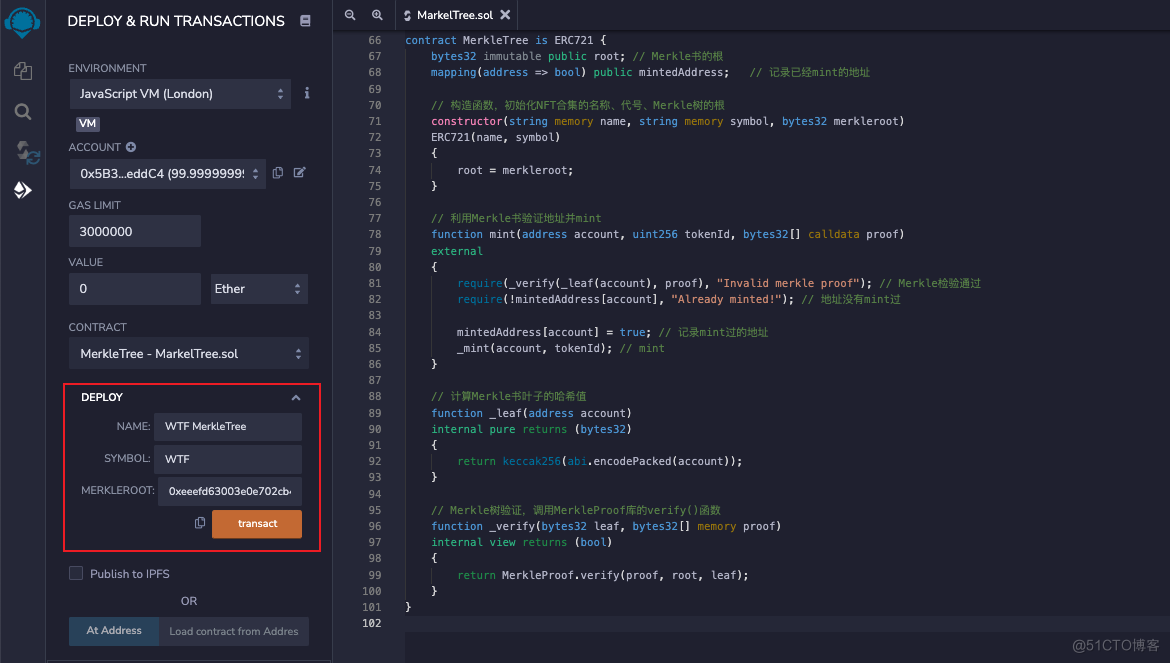Click the VM badge label
This screenshot has height=663, width=1170.
click(x=87, y=124)
